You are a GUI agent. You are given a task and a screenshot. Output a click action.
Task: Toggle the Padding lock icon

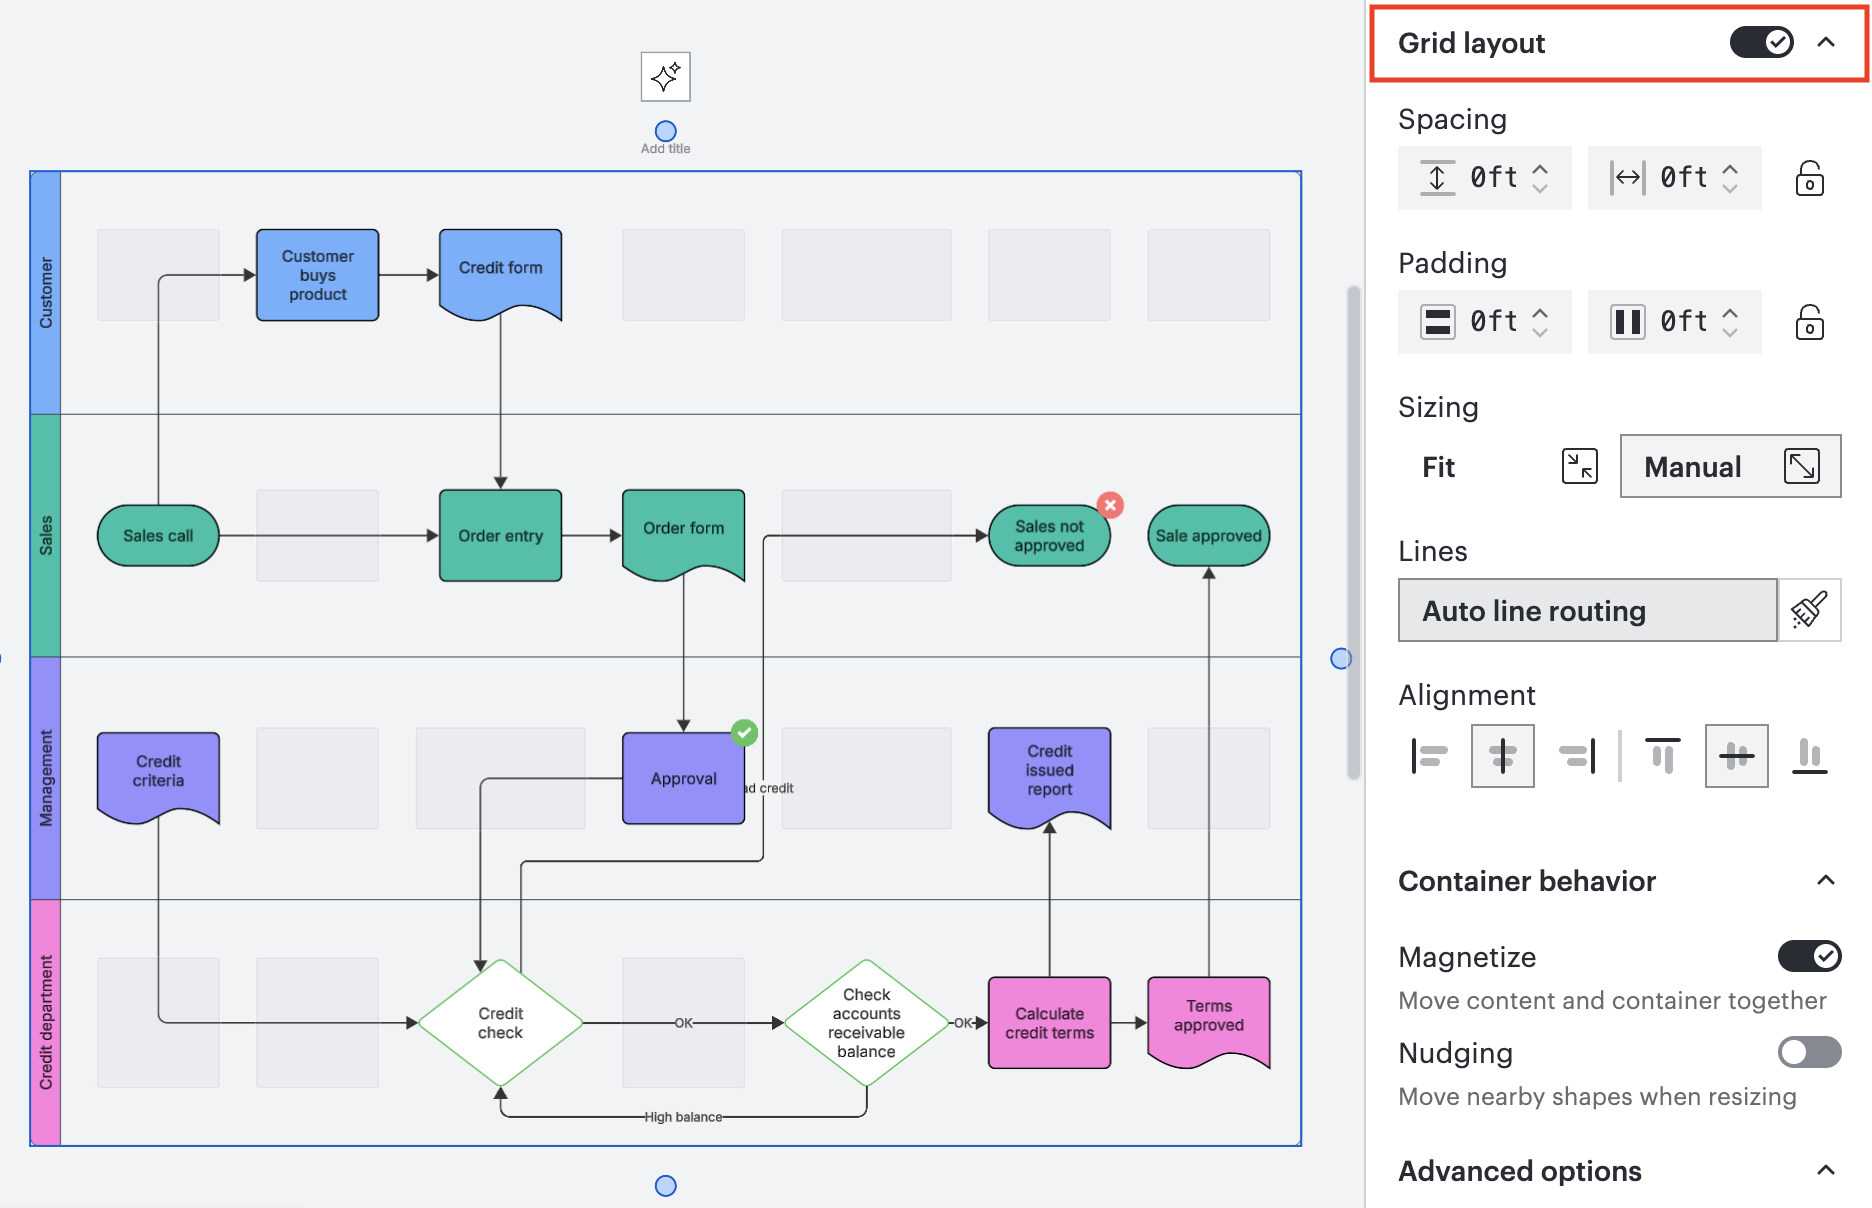1809,322
